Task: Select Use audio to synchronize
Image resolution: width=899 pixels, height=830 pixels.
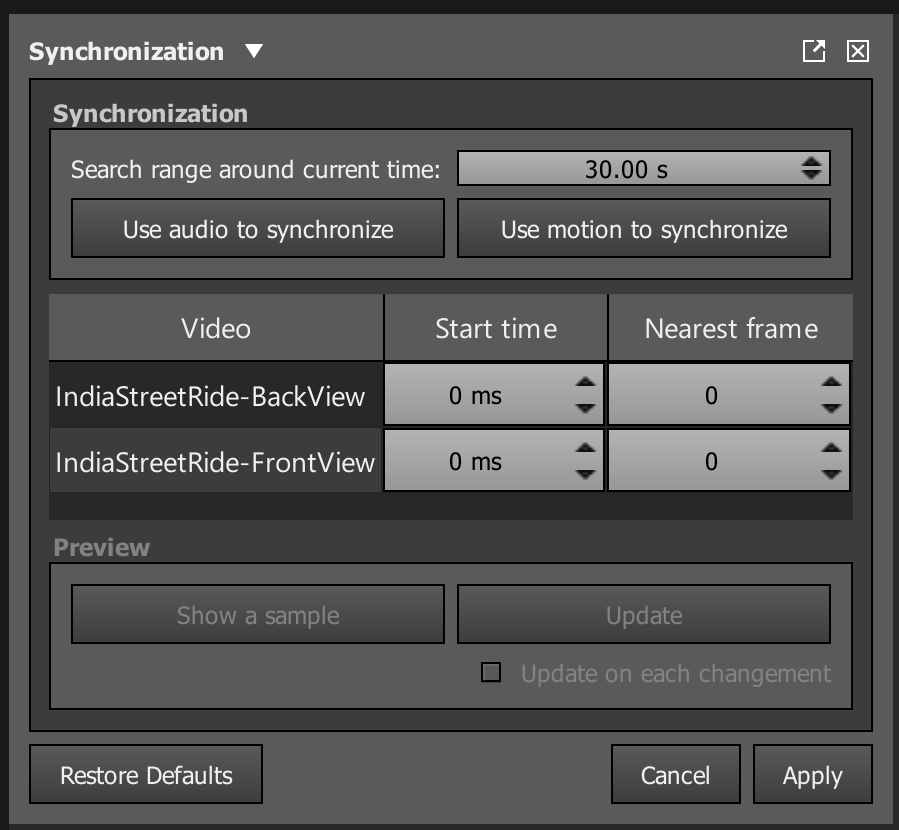Action: point(257,228)
